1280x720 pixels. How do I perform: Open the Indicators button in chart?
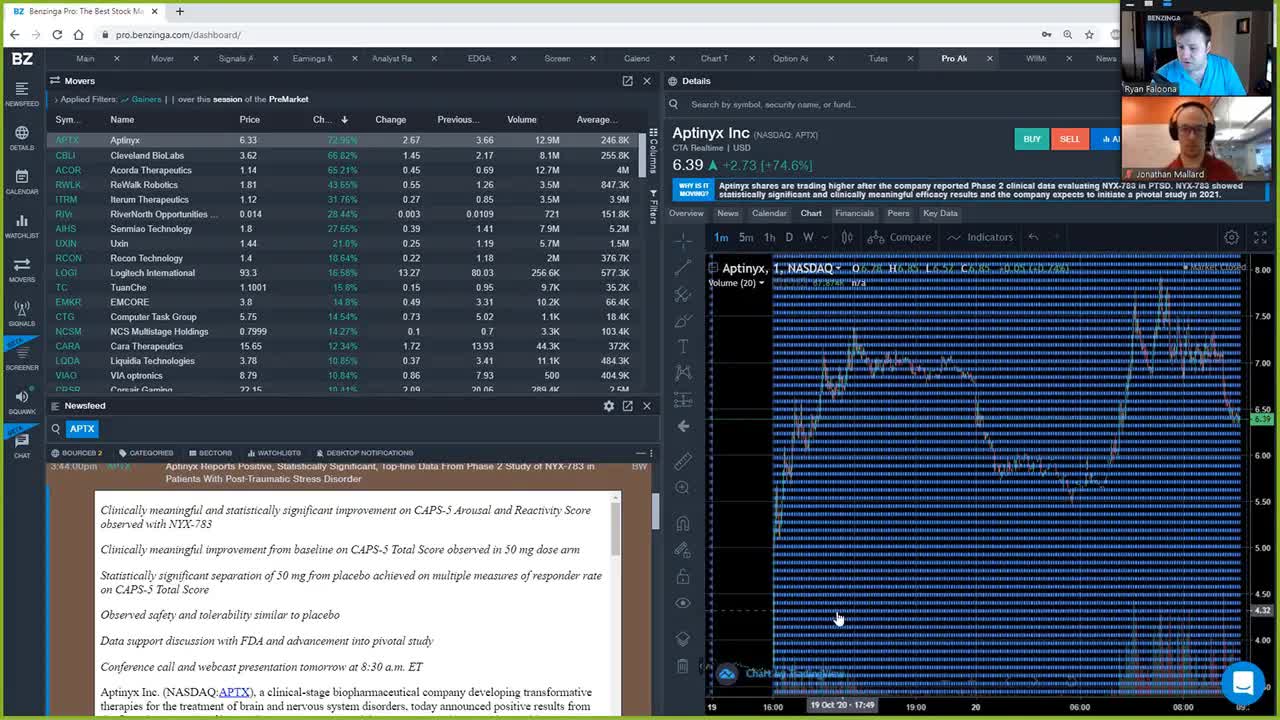980,237
